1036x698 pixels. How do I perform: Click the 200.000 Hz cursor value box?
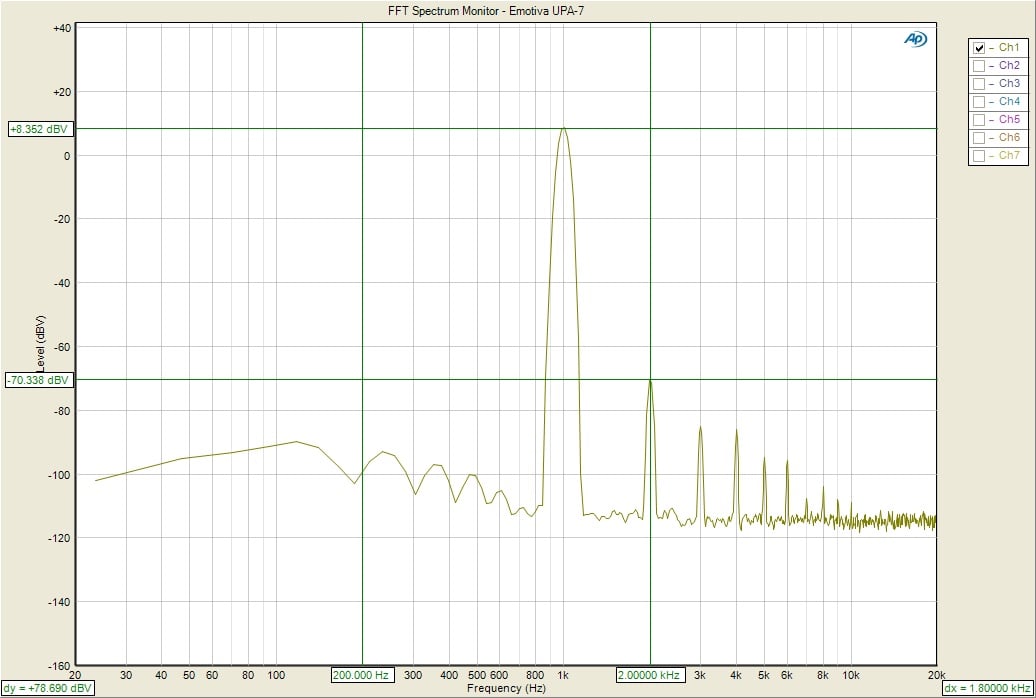[363, 675]
